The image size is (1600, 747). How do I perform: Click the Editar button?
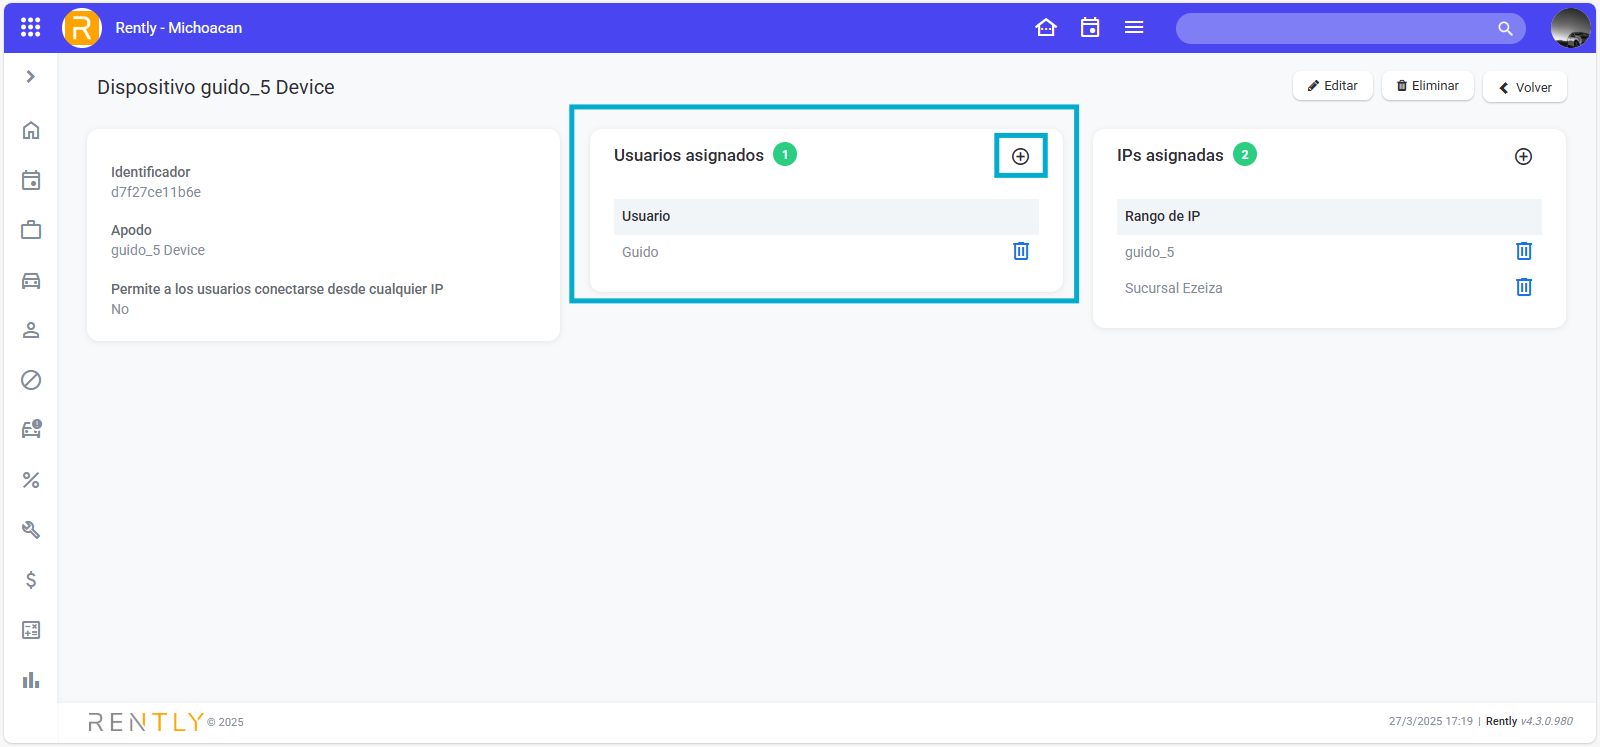pos(1333,86)
